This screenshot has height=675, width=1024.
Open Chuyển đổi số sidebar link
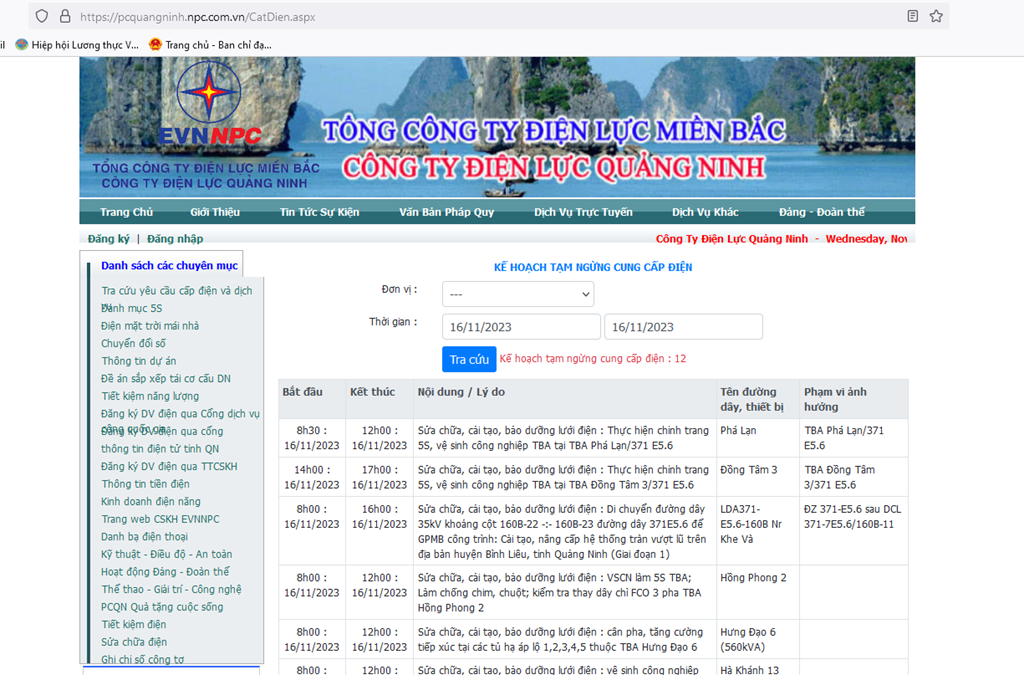click(x=133, y=343)
